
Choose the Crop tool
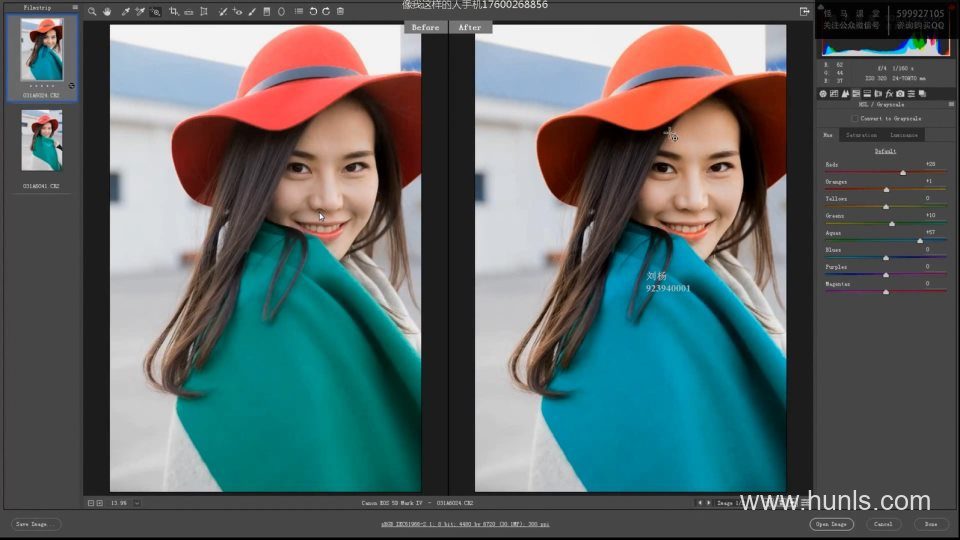(174, 12)
